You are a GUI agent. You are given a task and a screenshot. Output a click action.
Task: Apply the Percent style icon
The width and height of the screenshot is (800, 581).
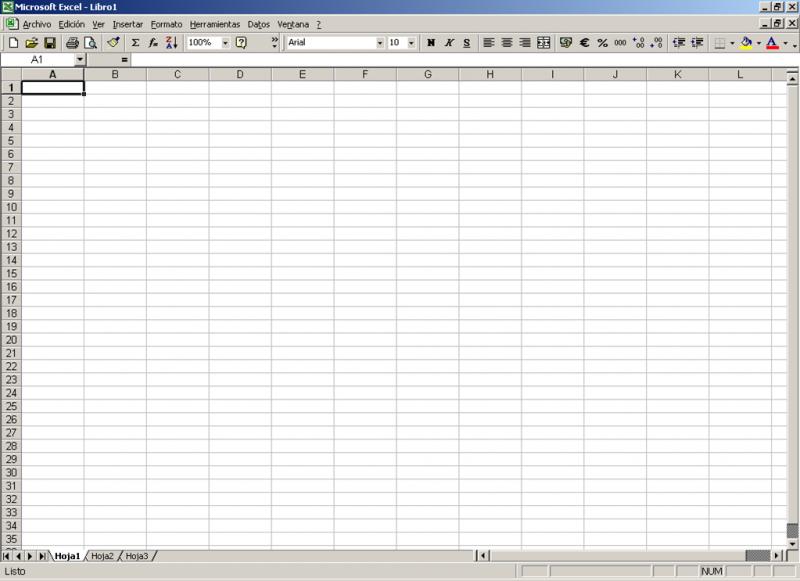(602, 43)
